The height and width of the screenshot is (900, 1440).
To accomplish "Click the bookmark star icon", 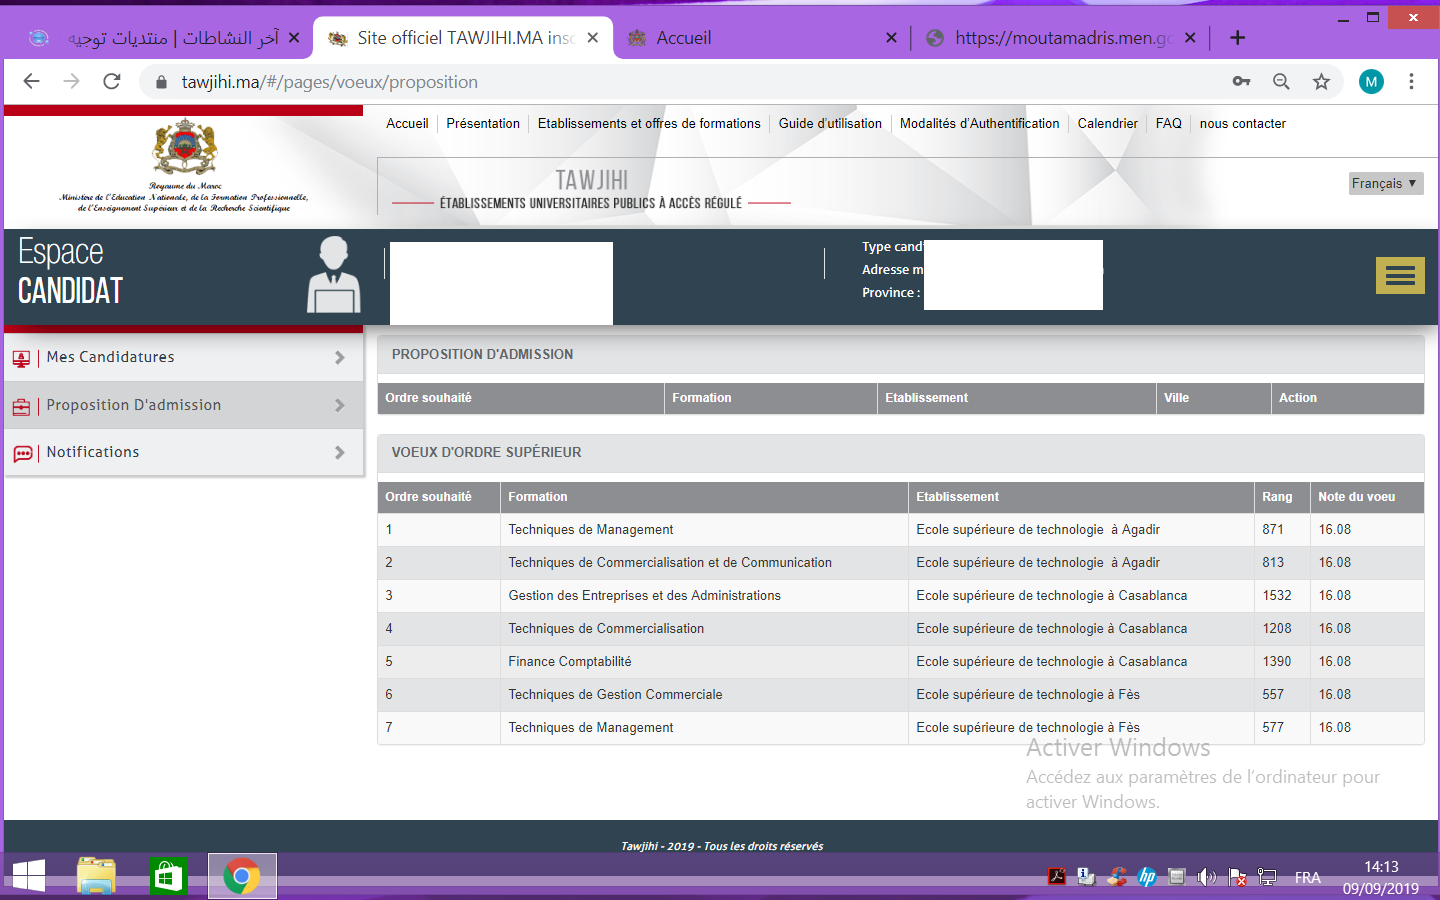I will point(1321,82).
